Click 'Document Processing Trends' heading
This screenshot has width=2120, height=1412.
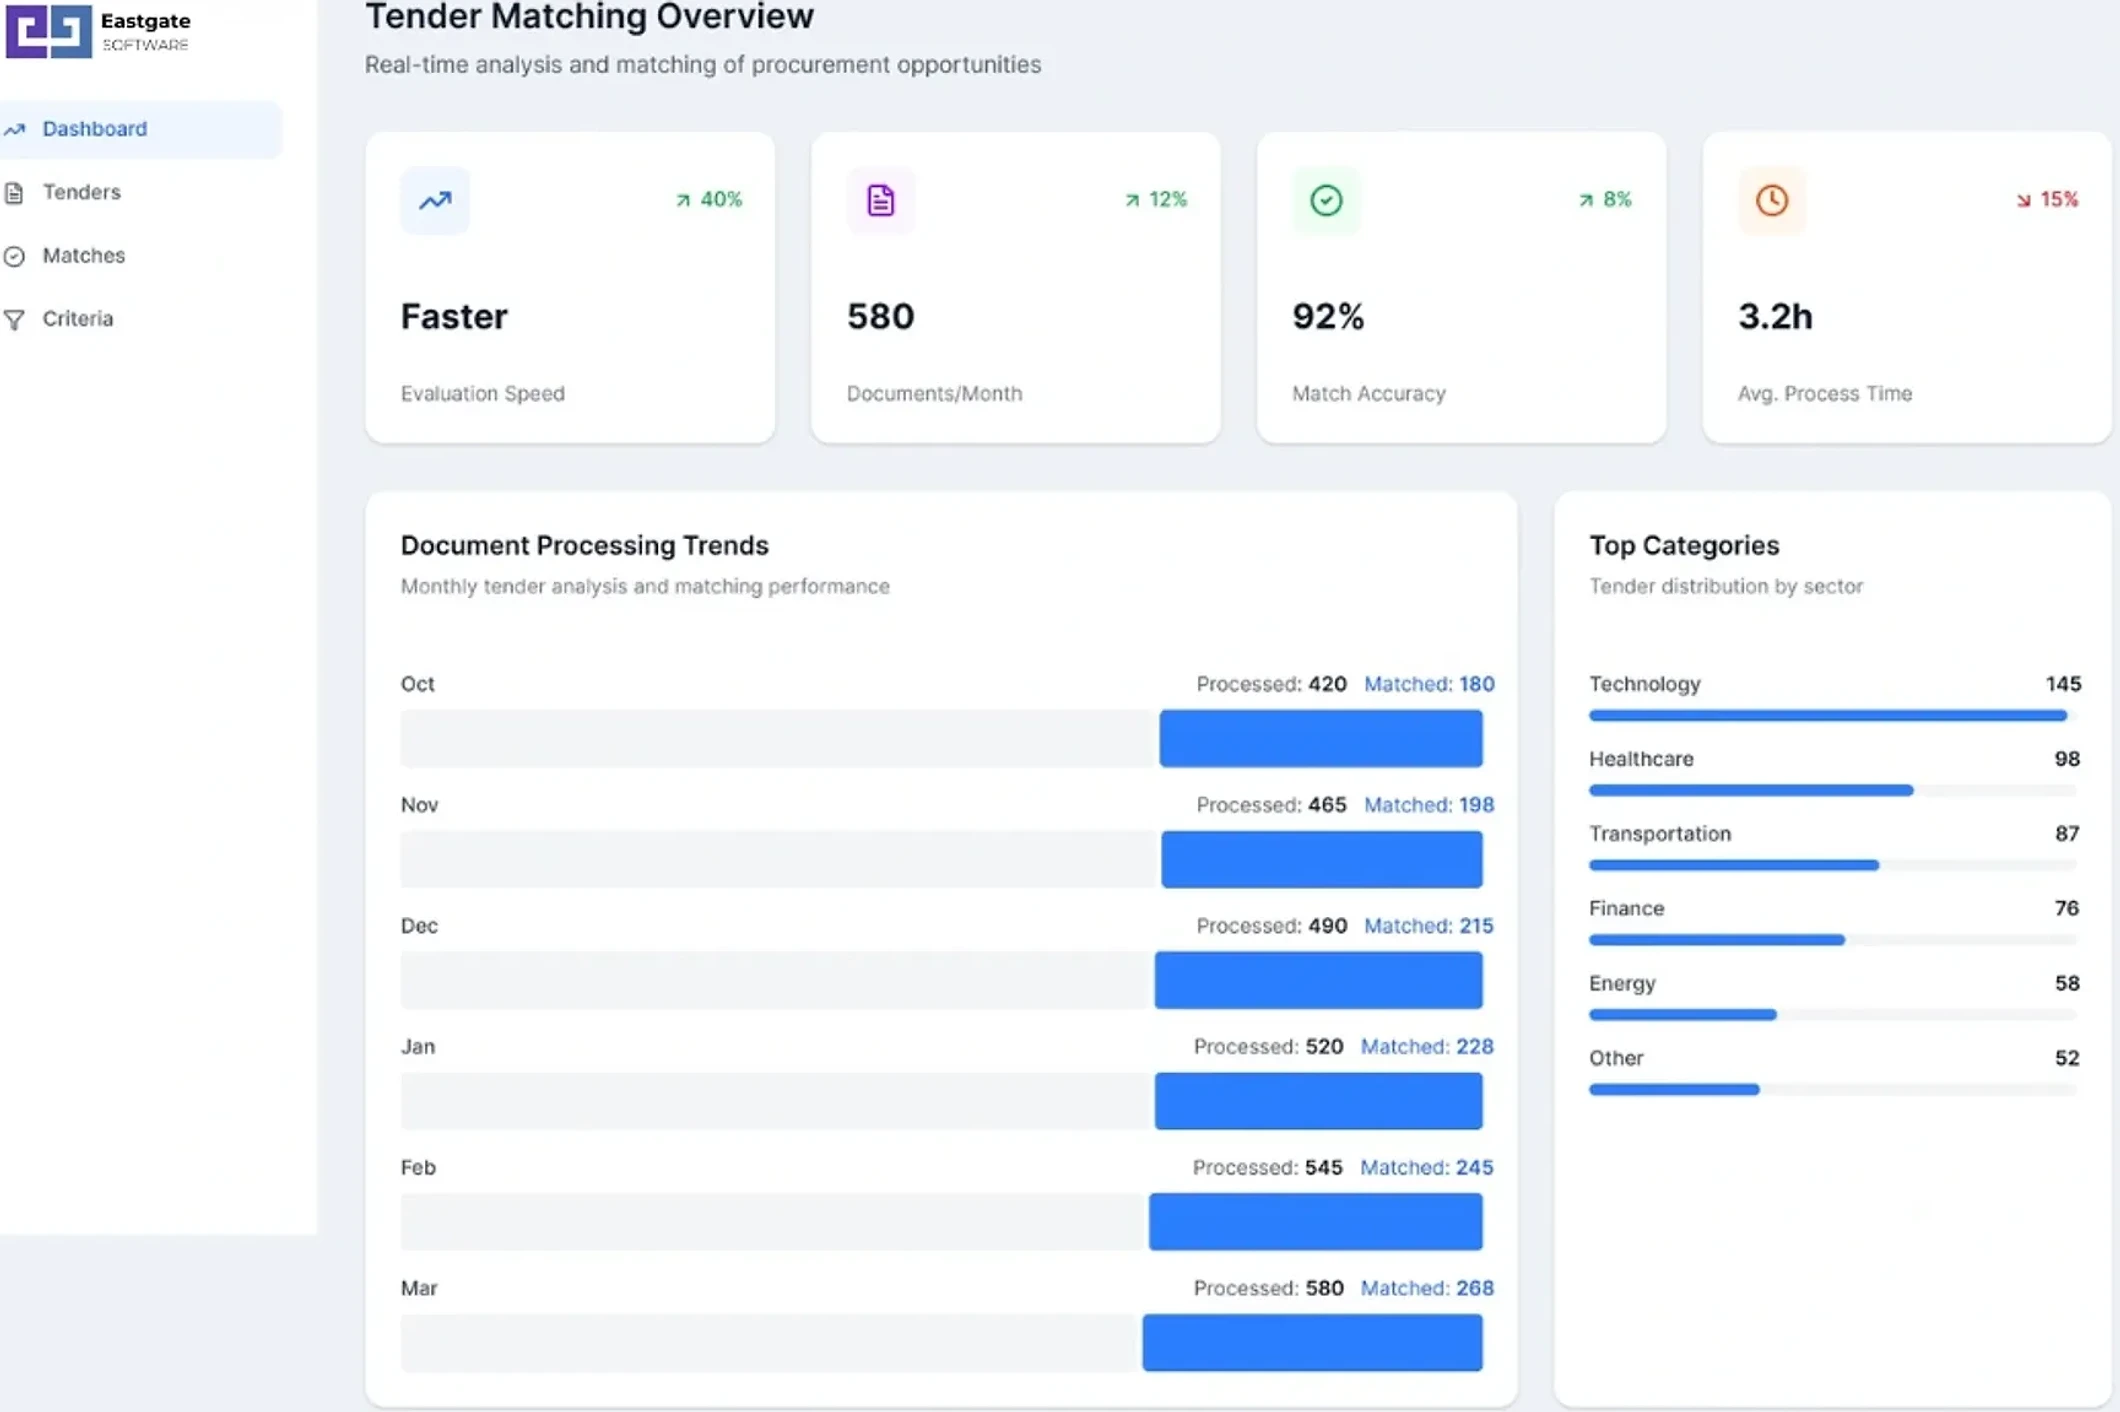585,545
